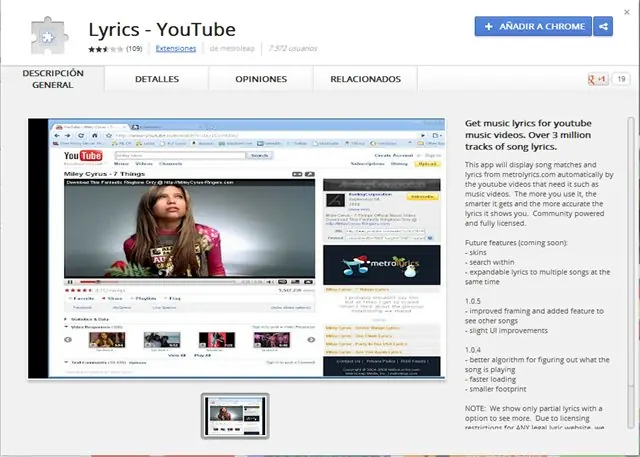Click the 'Lyrics - YouTube' title
The width and height of the screenshot is (640, 457).
[162, 29]
